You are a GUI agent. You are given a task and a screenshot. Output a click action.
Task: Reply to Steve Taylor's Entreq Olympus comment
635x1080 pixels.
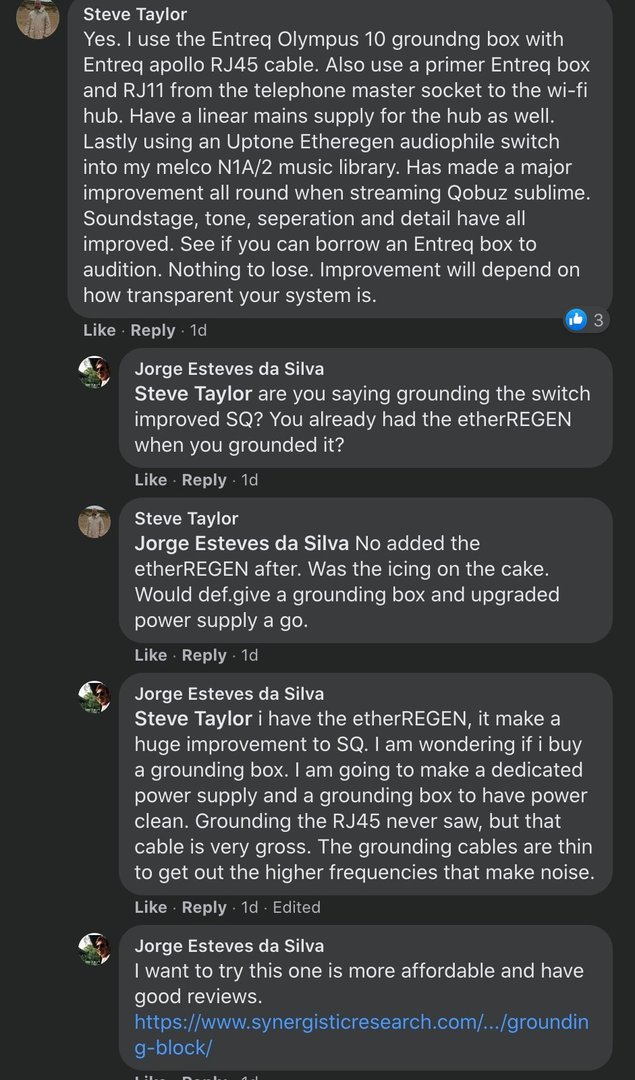pos(152,330)
